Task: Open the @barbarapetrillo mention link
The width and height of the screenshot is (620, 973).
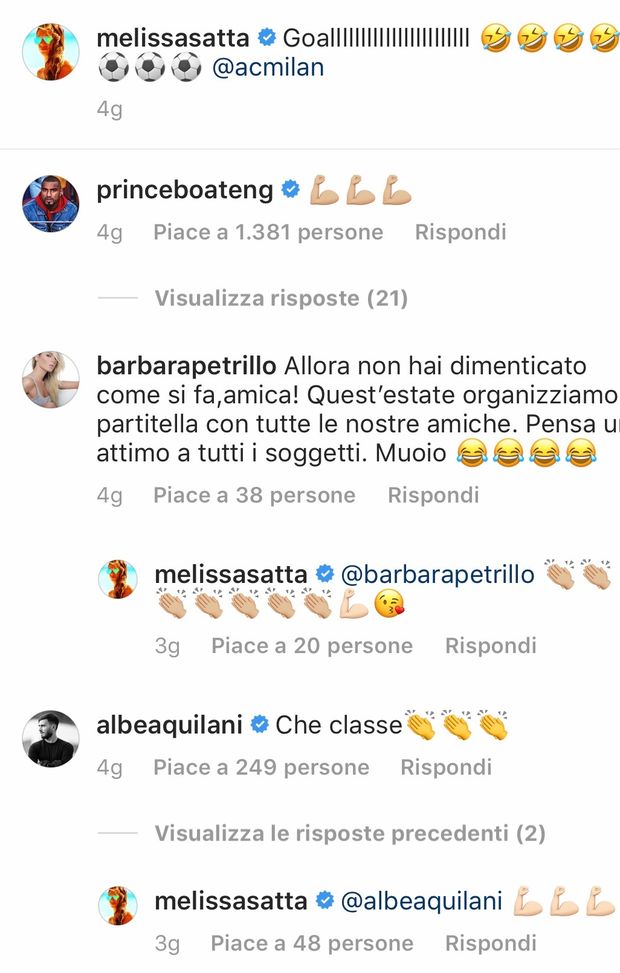Action: [x=438, y=575]
